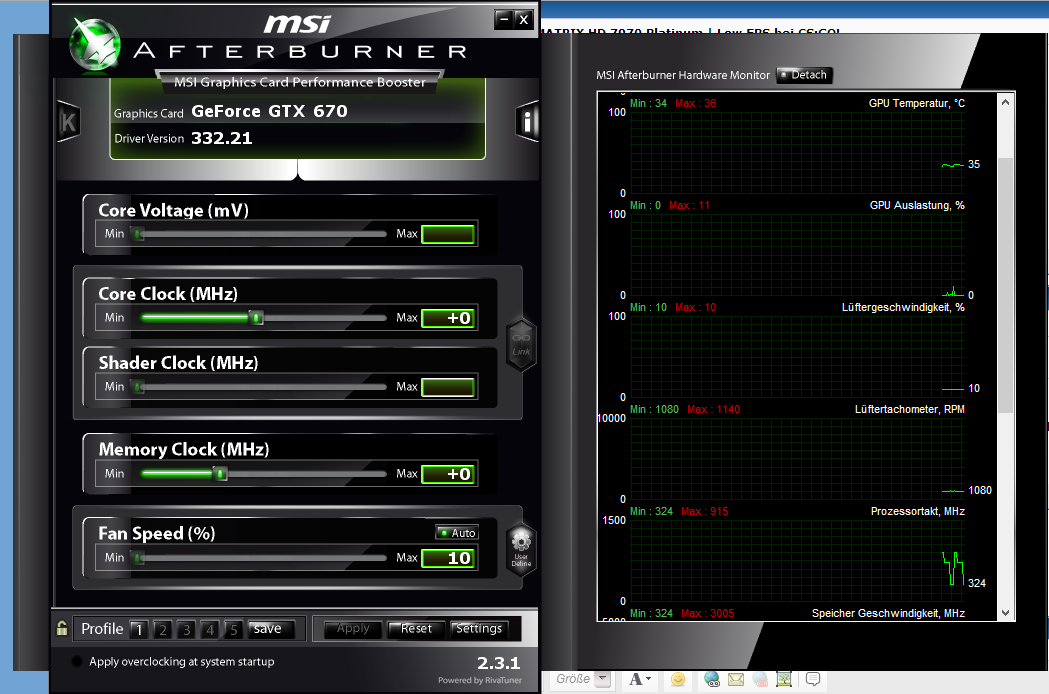
Task: Click the Lüftergeschwindigkeit graph label
Action: click(x=903, y=307)
